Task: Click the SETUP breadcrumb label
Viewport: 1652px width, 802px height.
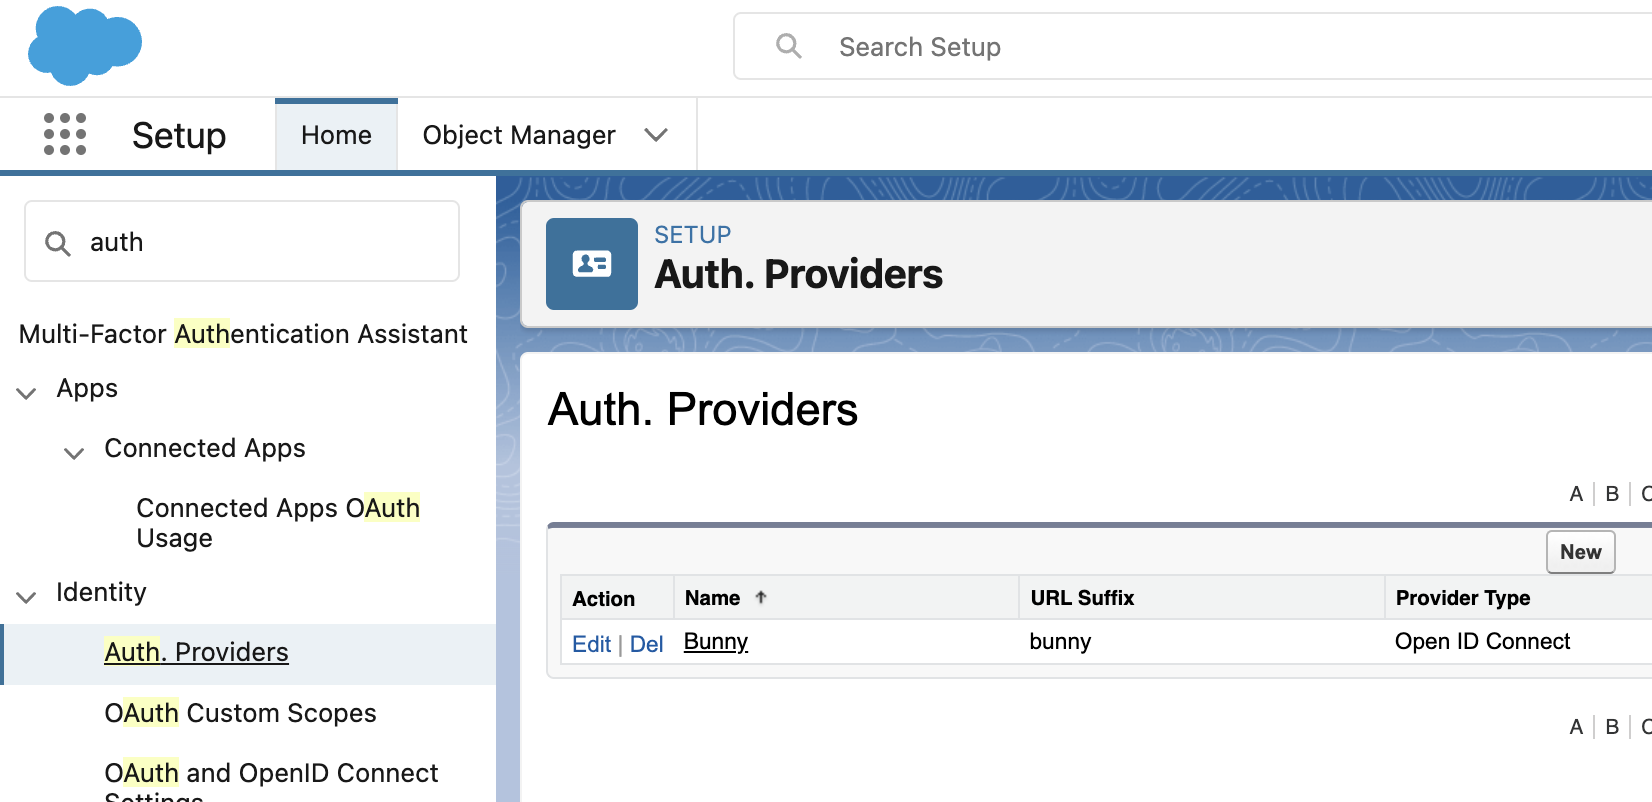Action: (692, 235)
